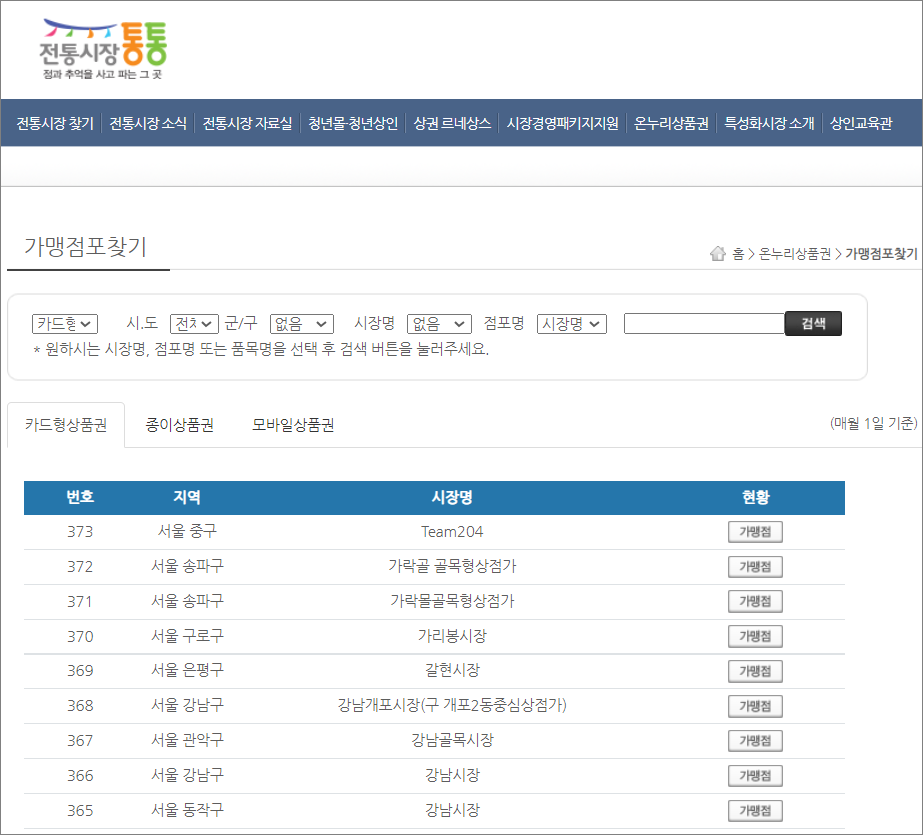Click inside the search text input field

coord(703,322)
